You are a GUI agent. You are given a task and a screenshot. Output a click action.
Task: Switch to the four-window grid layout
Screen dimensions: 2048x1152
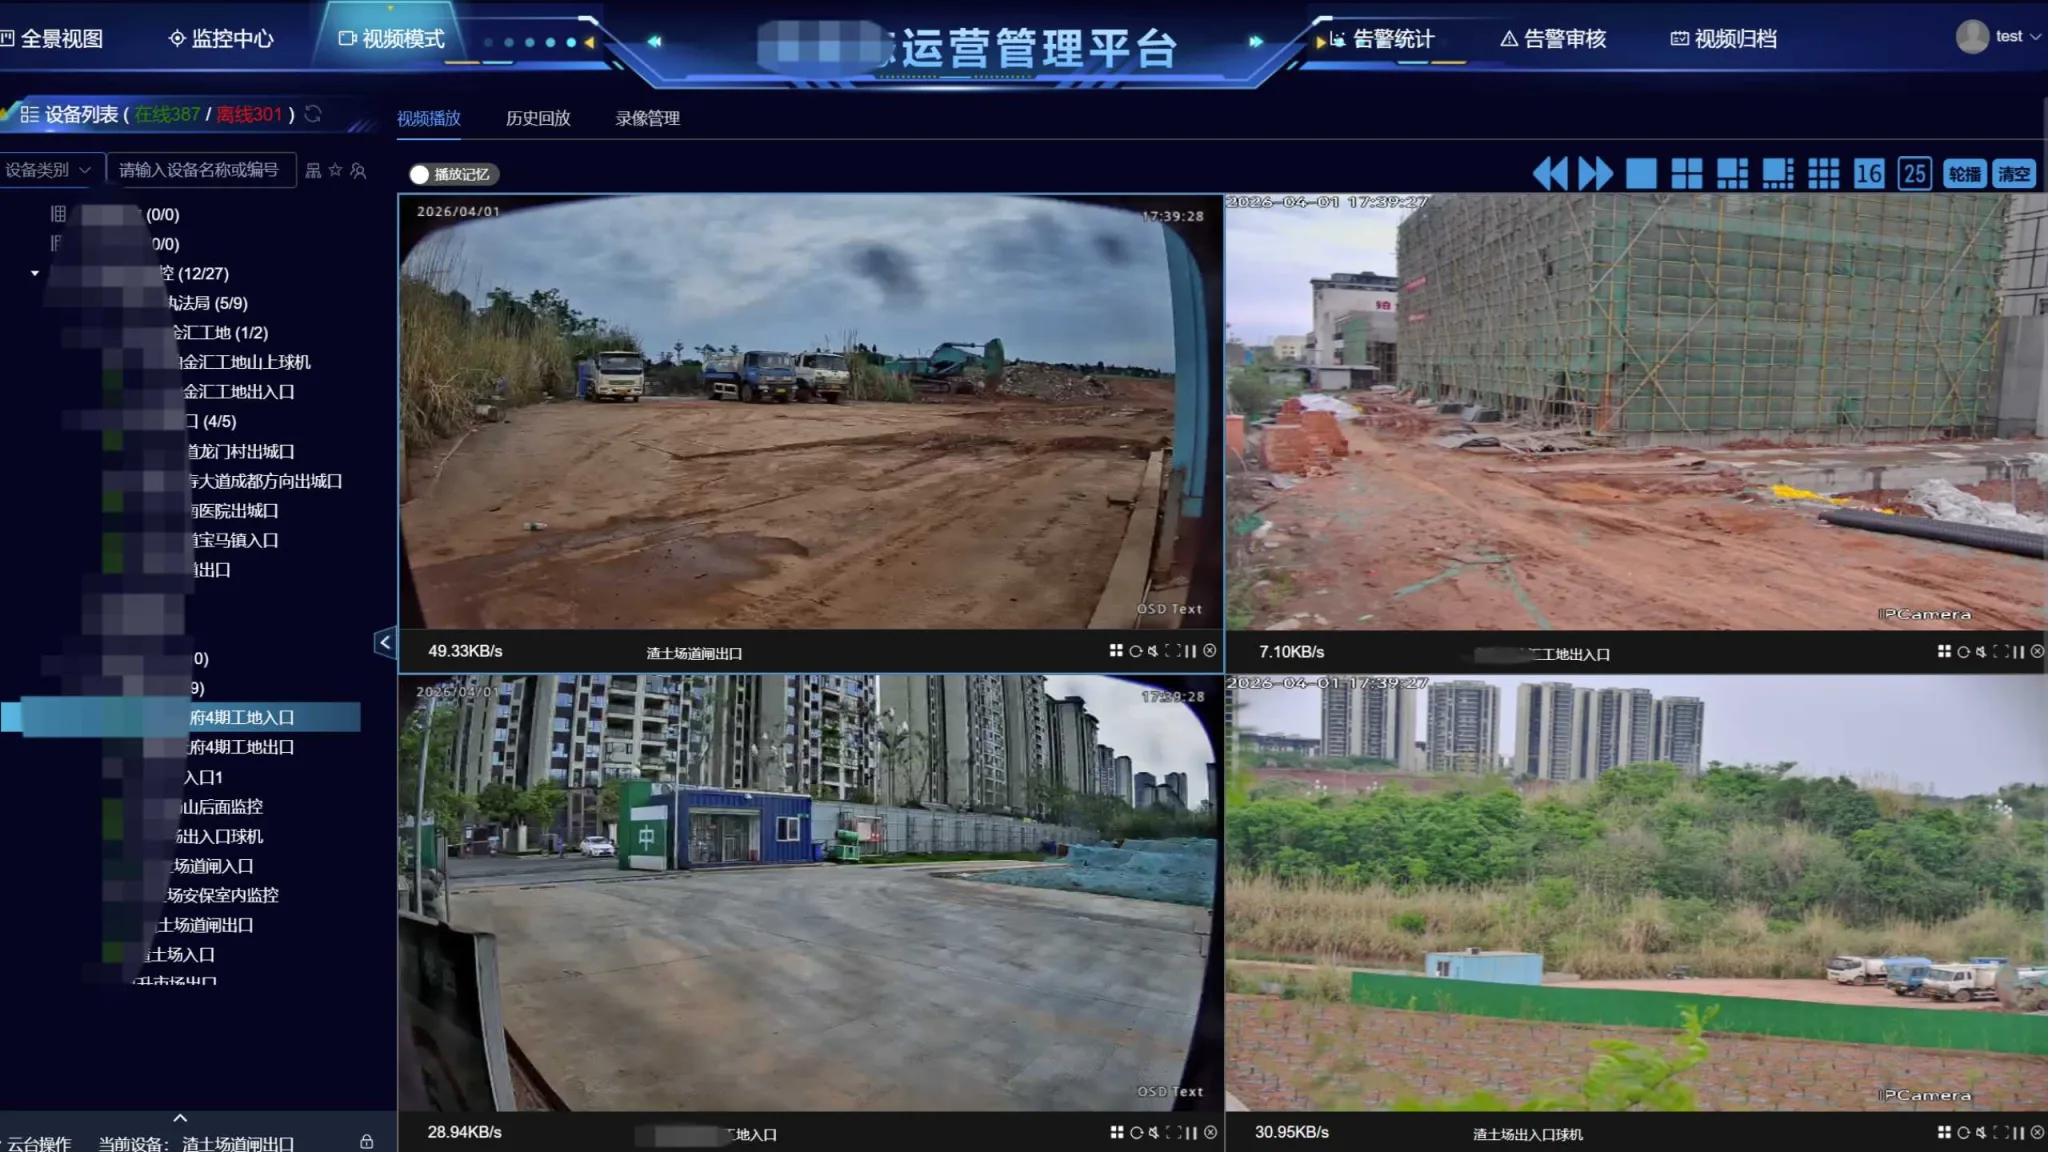tap(1686, 174)
